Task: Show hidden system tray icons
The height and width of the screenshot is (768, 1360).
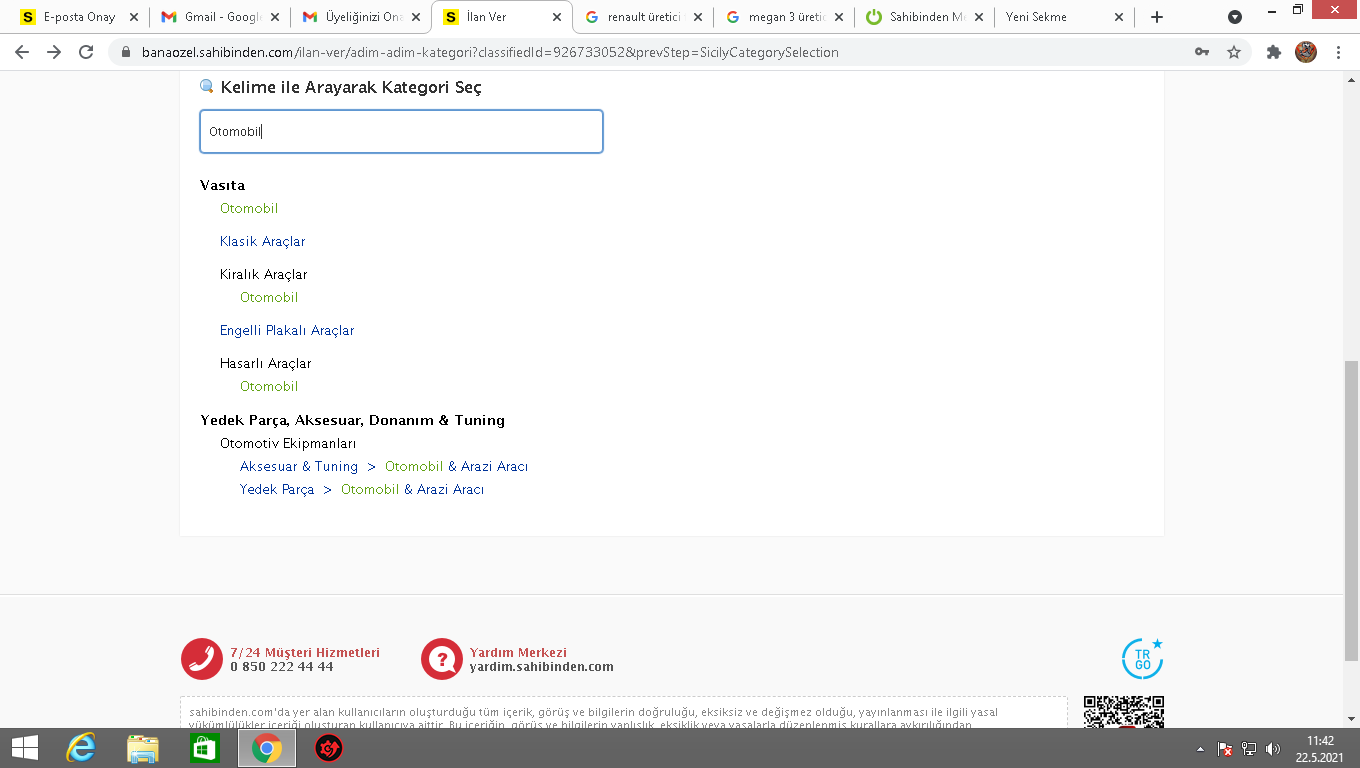Action: point(1201,749)
